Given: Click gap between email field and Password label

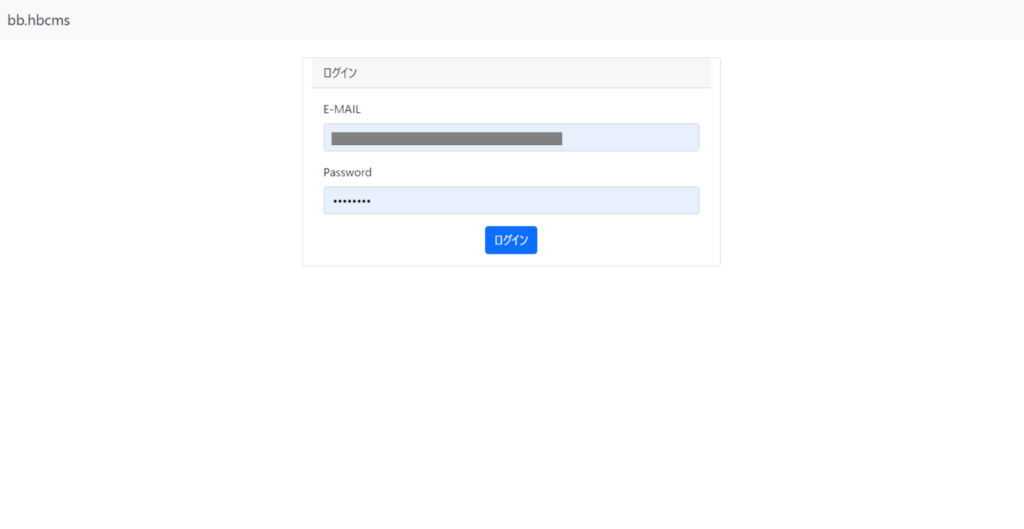Looking at the screenshot, I should pyautogui.click(x=511, y=160).
